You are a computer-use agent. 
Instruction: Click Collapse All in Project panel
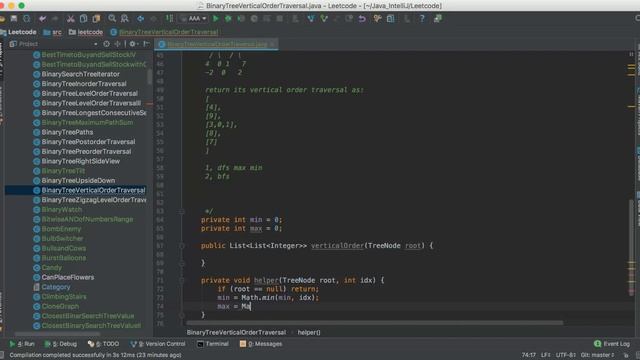click(x=118, y=44)
